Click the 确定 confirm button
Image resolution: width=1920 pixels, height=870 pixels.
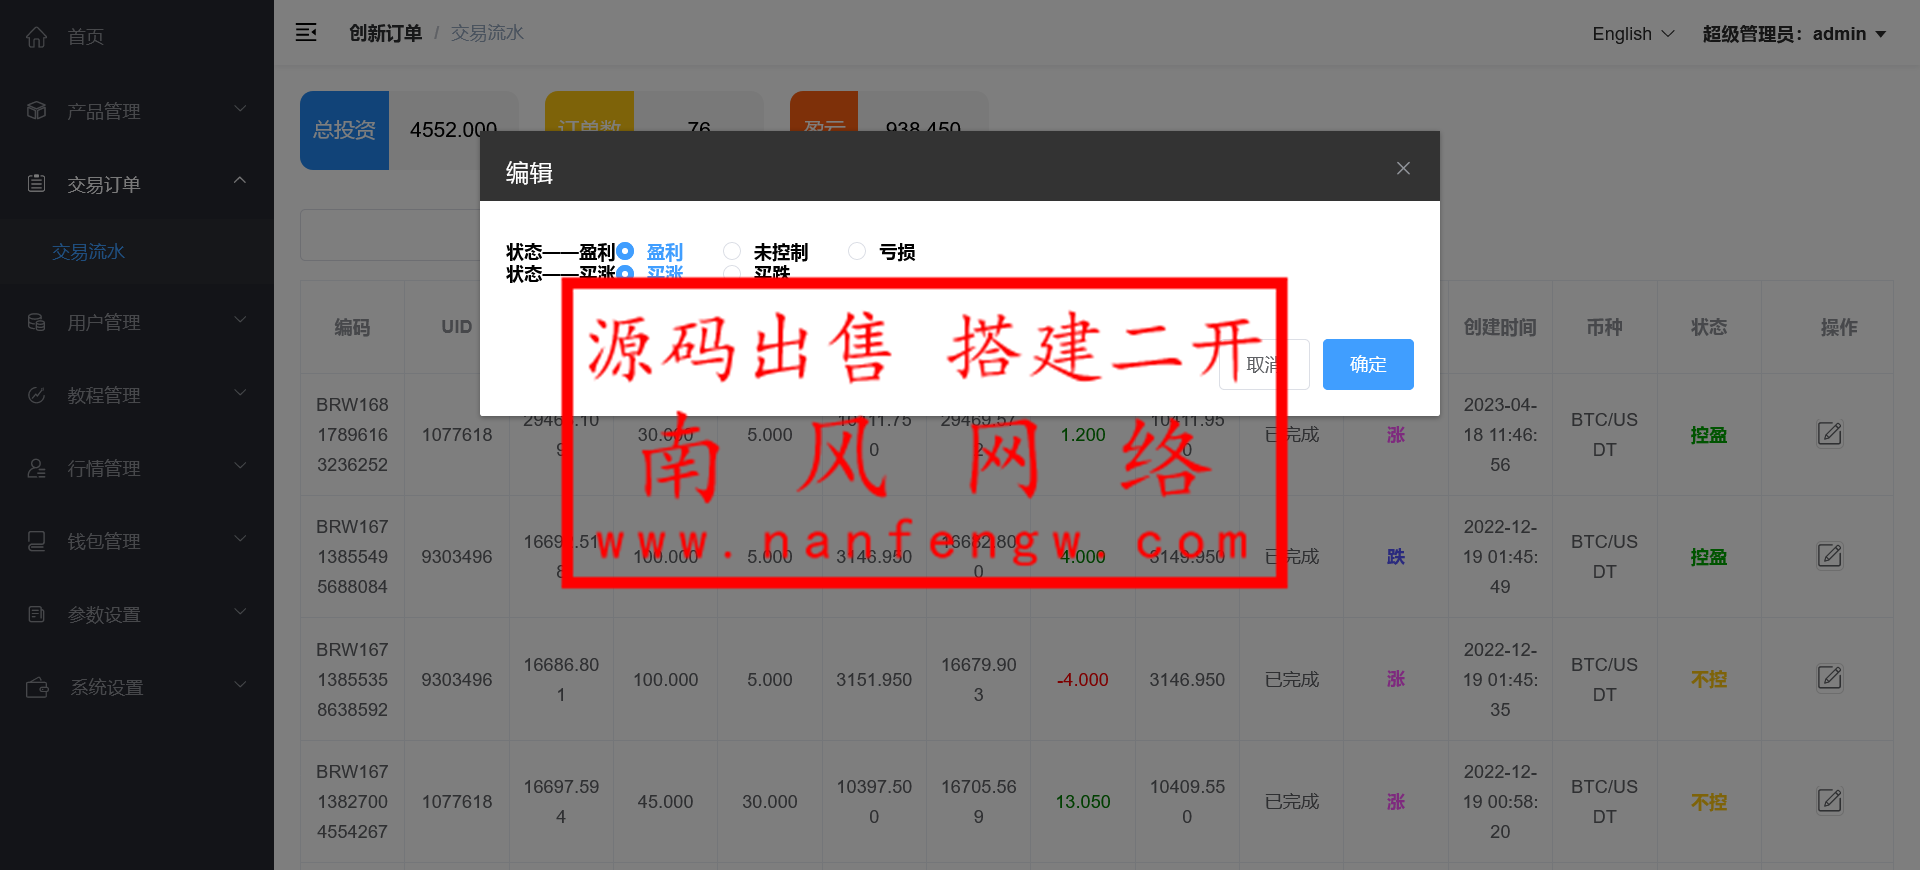click(x=1367, y=364)
